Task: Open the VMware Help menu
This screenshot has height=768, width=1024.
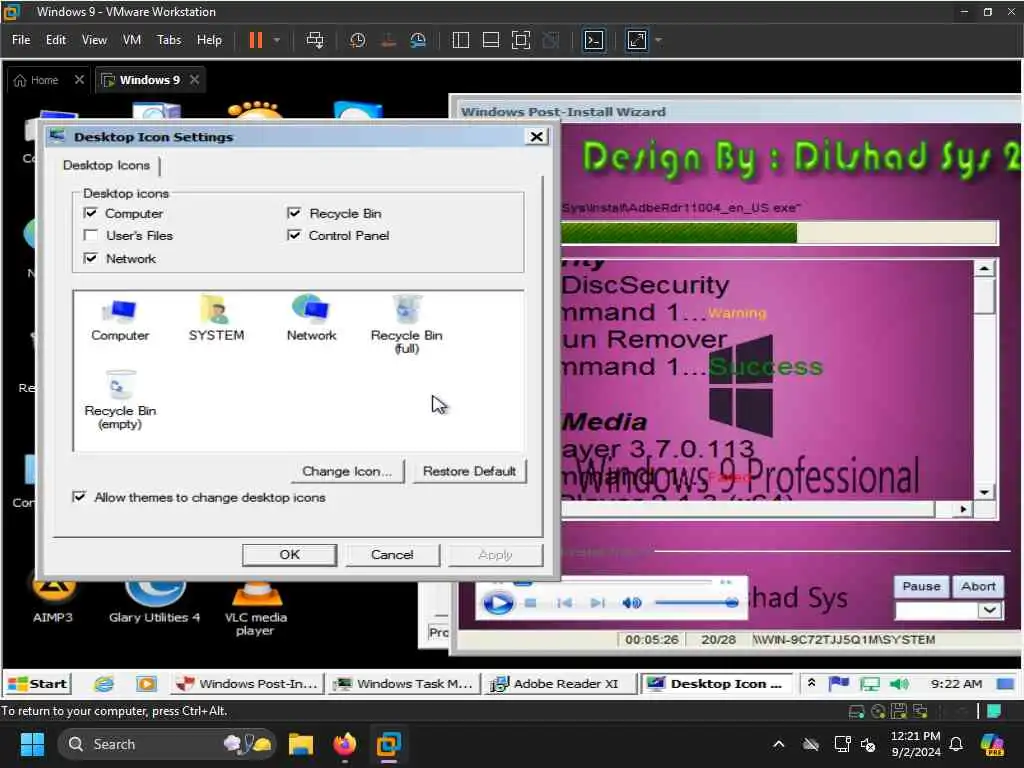Action: [x=210, y=40]
